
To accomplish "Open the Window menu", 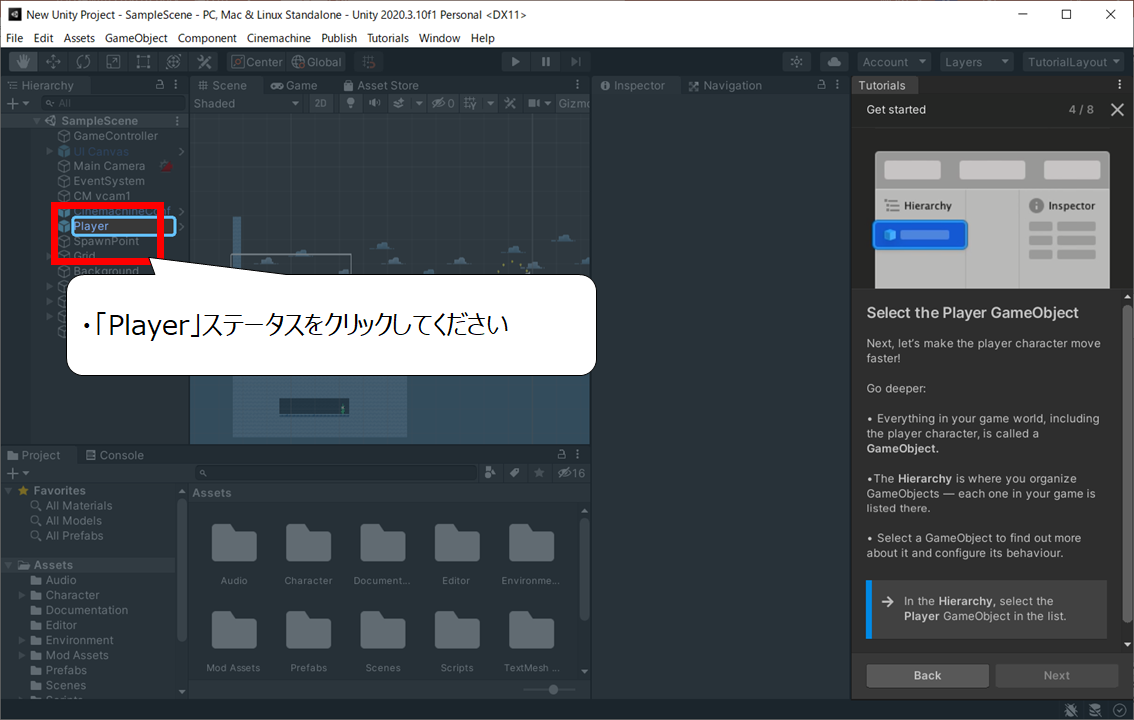I will [x=439, y=38].
